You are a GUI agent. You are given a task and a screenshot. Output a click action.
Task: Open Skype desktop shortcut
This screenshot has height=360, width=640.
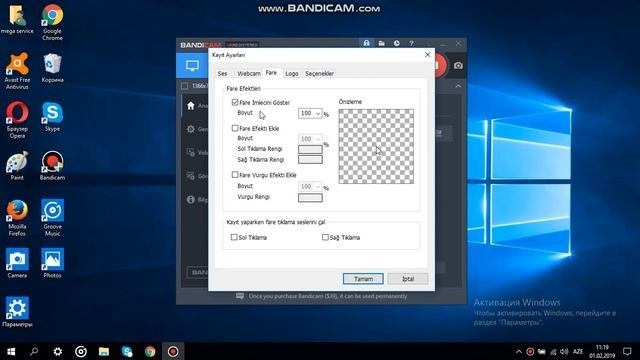[52, 117]
